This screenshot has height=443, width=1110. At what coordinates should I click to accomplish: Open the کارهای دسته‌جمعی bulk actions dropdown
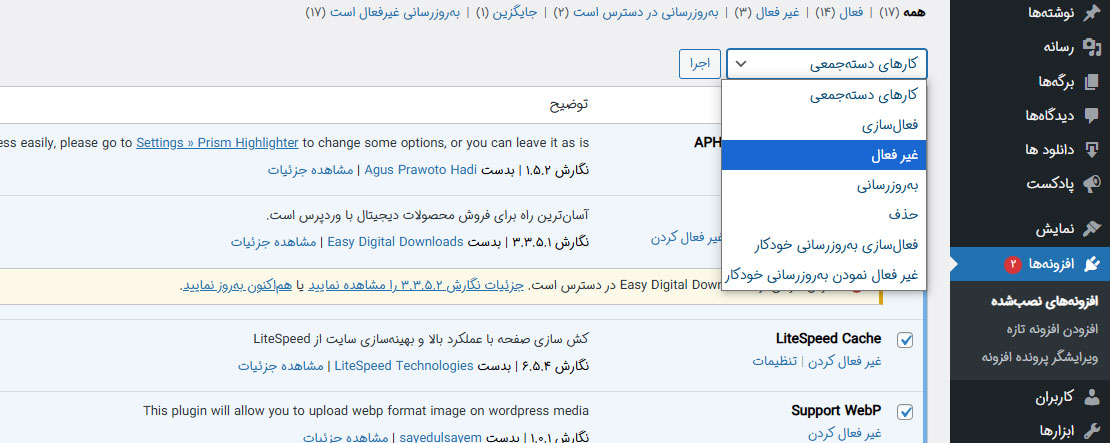coord(826,64)
